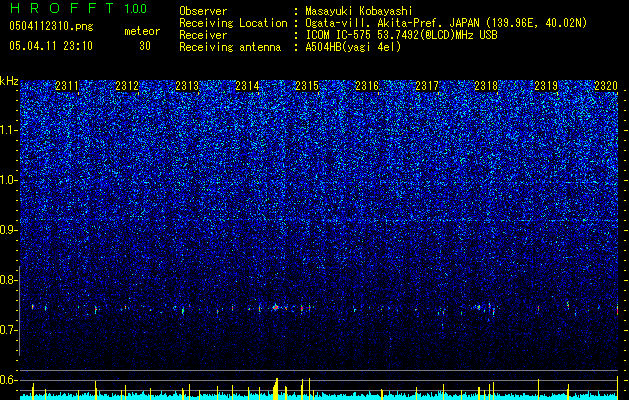
Task: Click the Observer label
Action: (203, 12)
